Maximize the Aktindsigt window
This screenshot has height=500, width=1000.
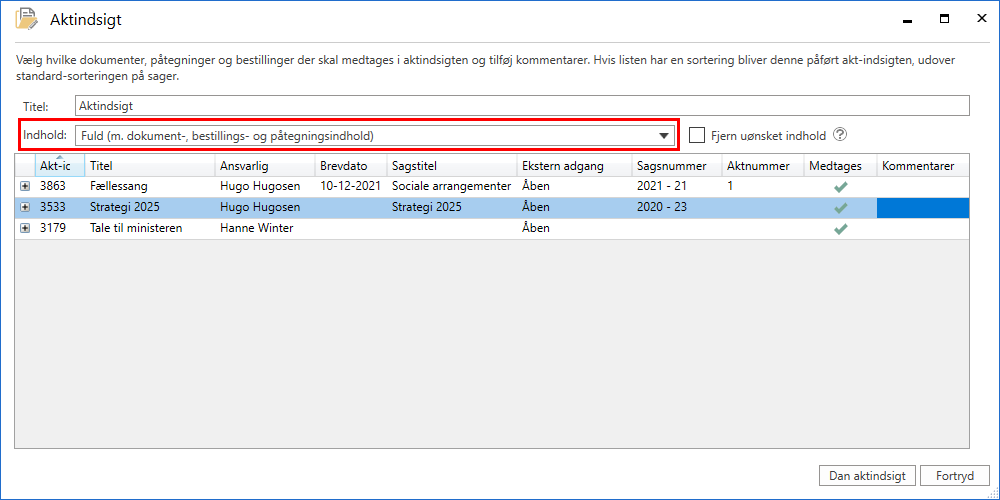click(x=943, y=19)
